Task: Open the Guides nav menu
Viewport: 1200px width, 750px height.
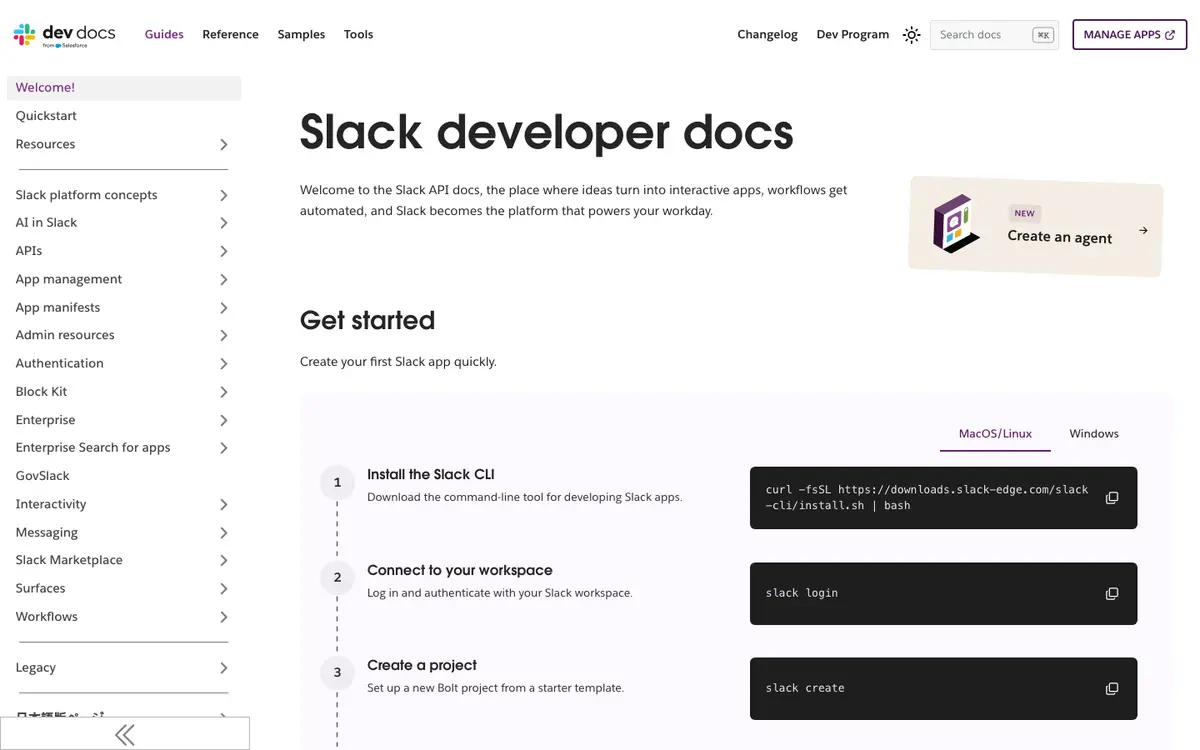Action: (164, 34)
